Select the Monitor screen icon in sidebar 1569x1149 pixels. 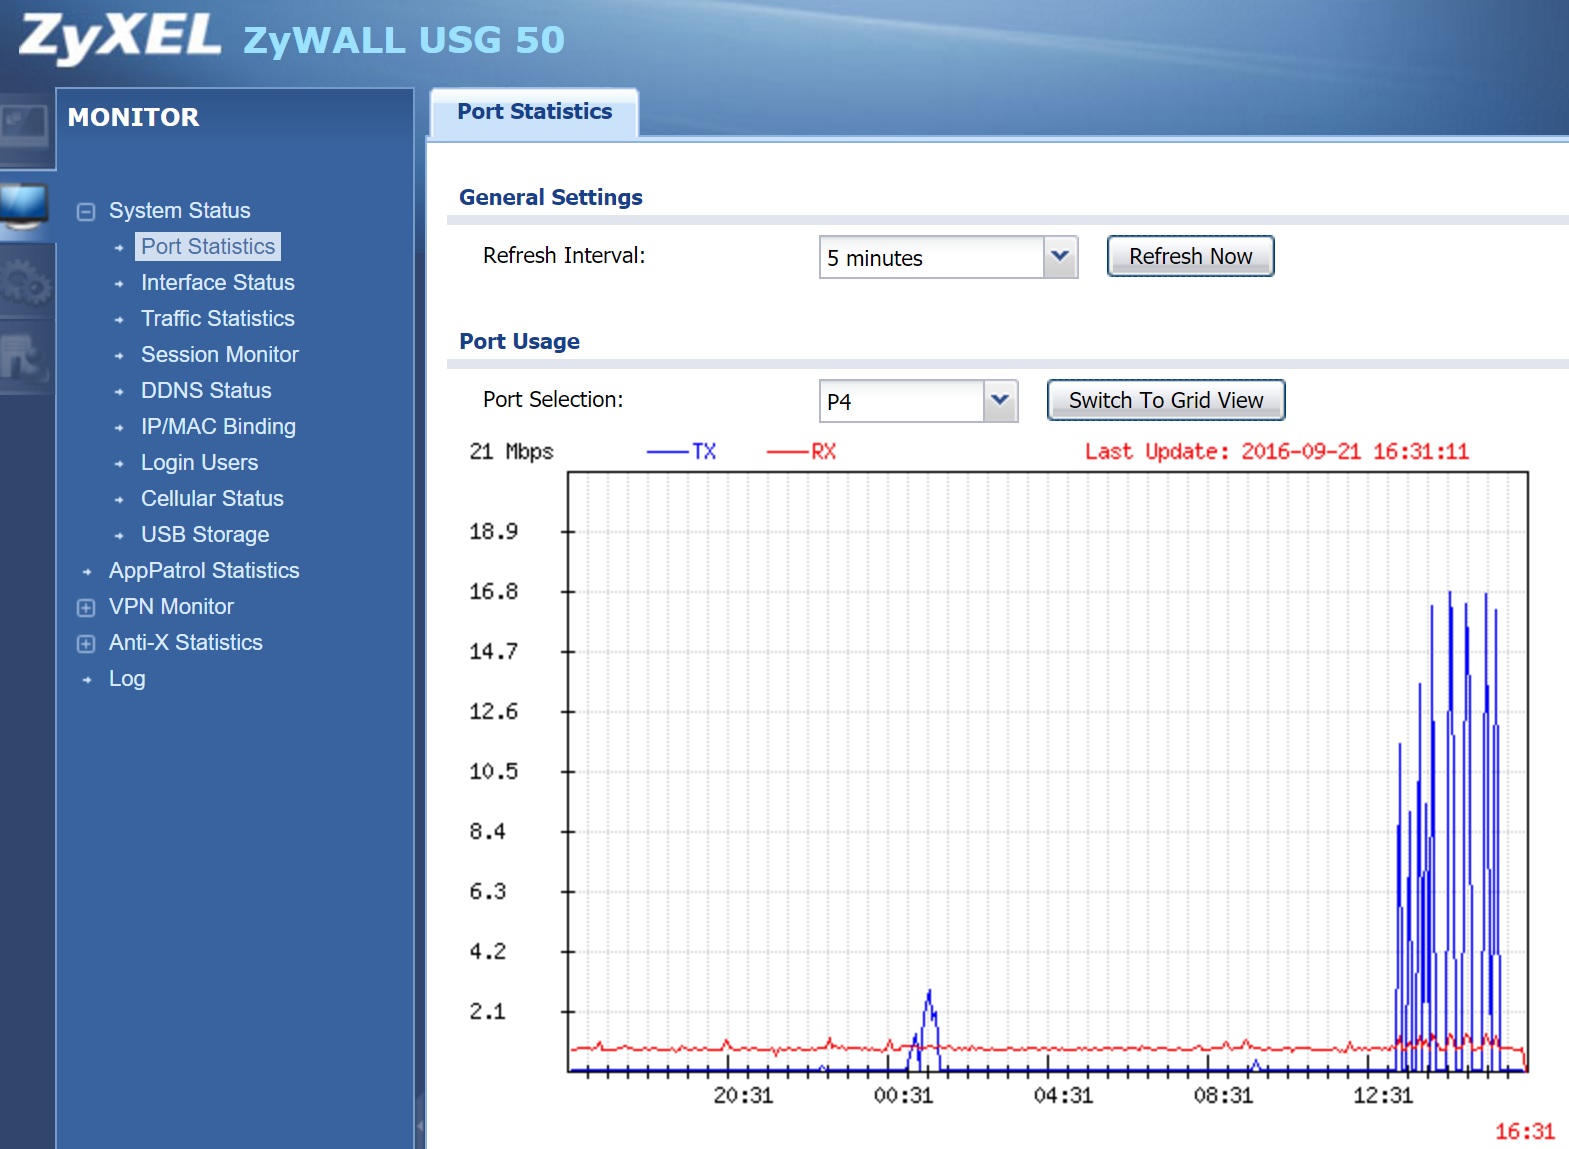click(x=25, y=208)
